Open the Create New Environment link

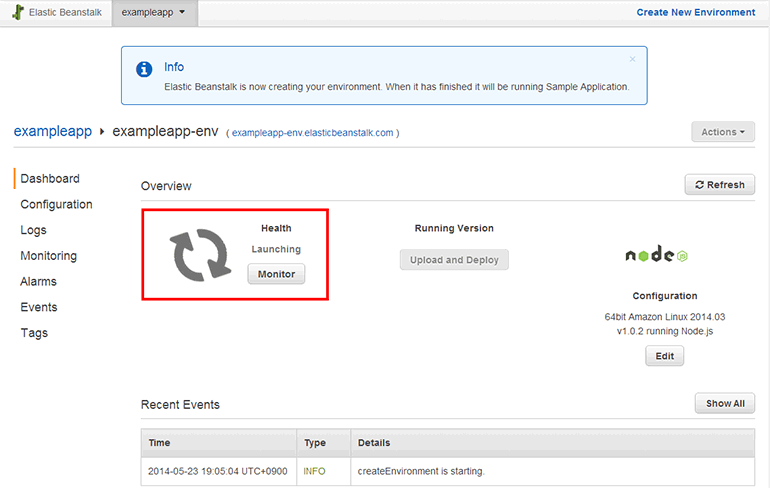pyautogui.click(x=696, y=13)
